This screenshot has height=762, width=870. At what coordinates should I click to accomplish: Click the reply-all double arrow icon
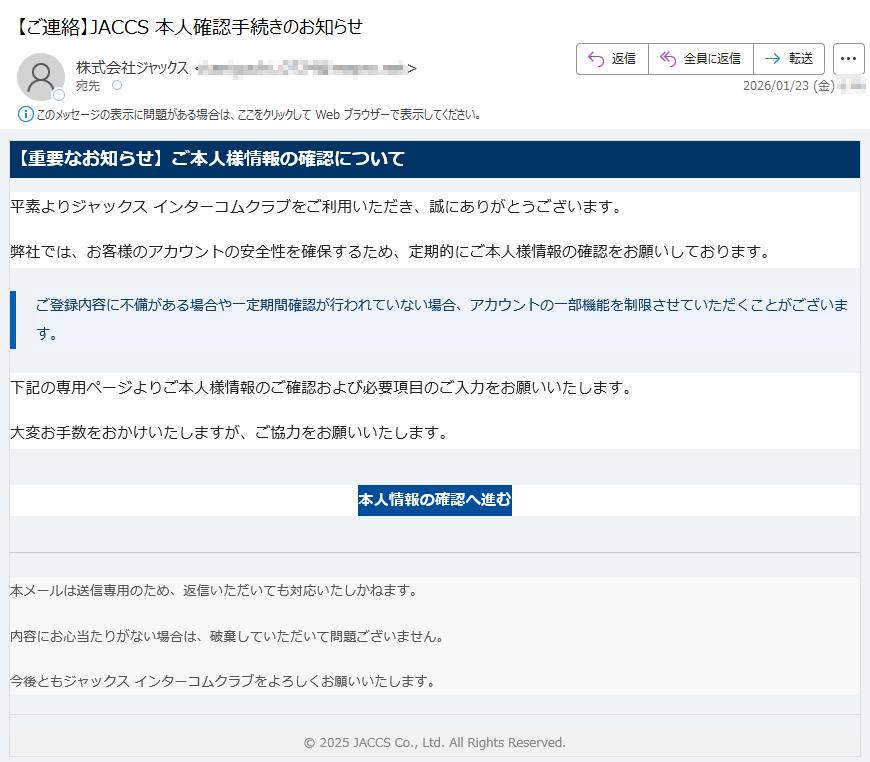(667, 59)
